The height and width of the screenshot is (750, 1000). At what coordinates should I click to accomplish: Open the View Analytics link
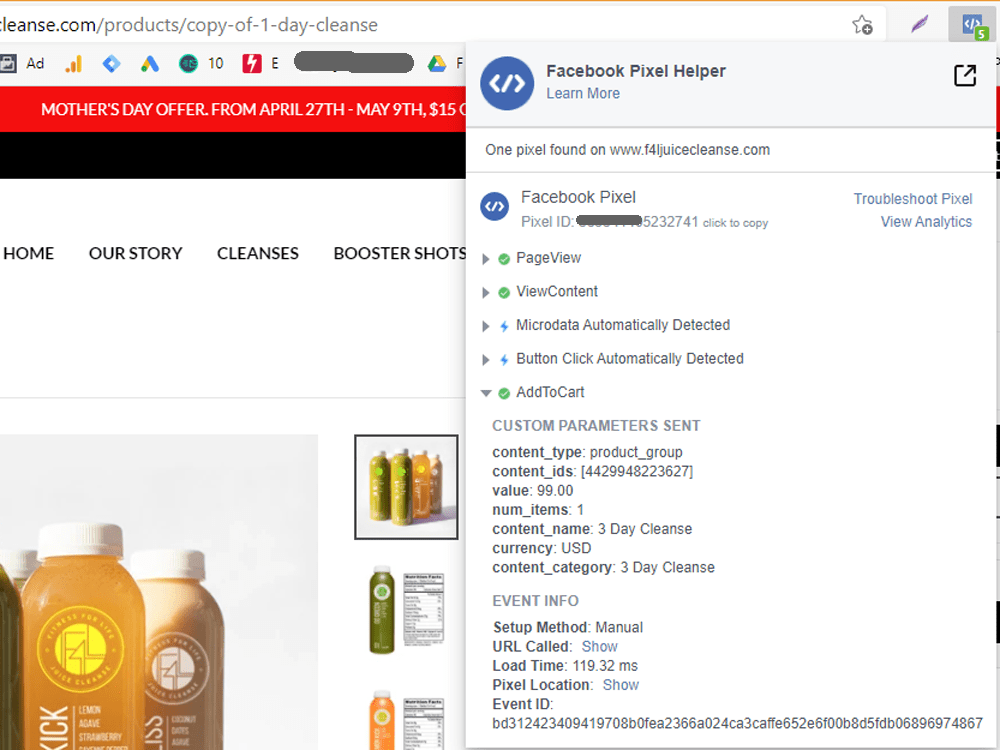[926, 222]
